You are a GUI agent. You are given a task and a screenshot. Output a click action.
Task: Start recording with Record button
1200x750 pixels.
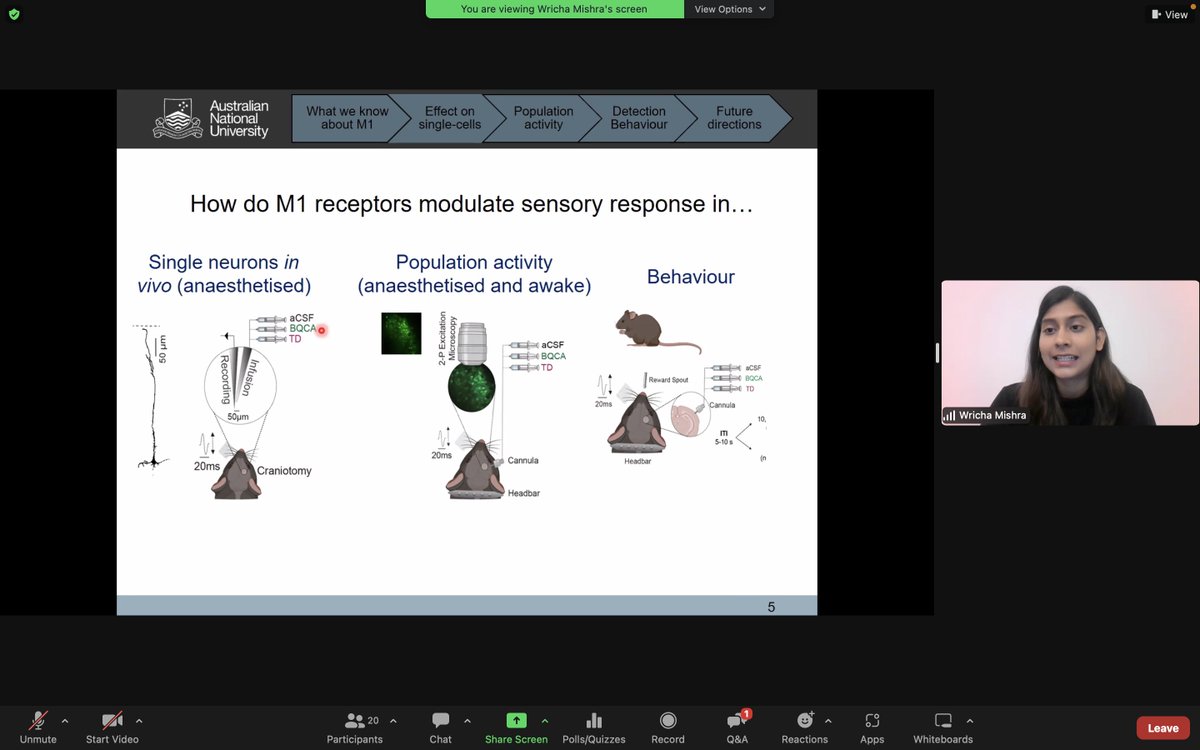(x=668, y=727)
